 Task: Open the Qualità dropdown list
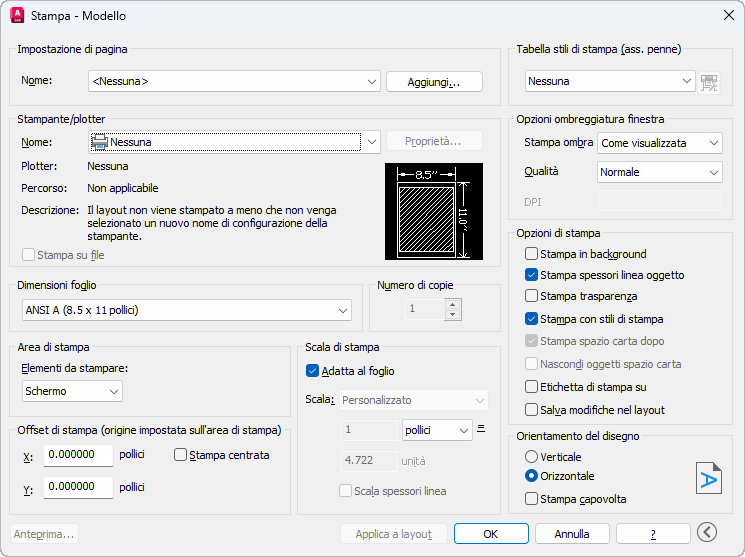pyautogui.click(x=659, y=172)
